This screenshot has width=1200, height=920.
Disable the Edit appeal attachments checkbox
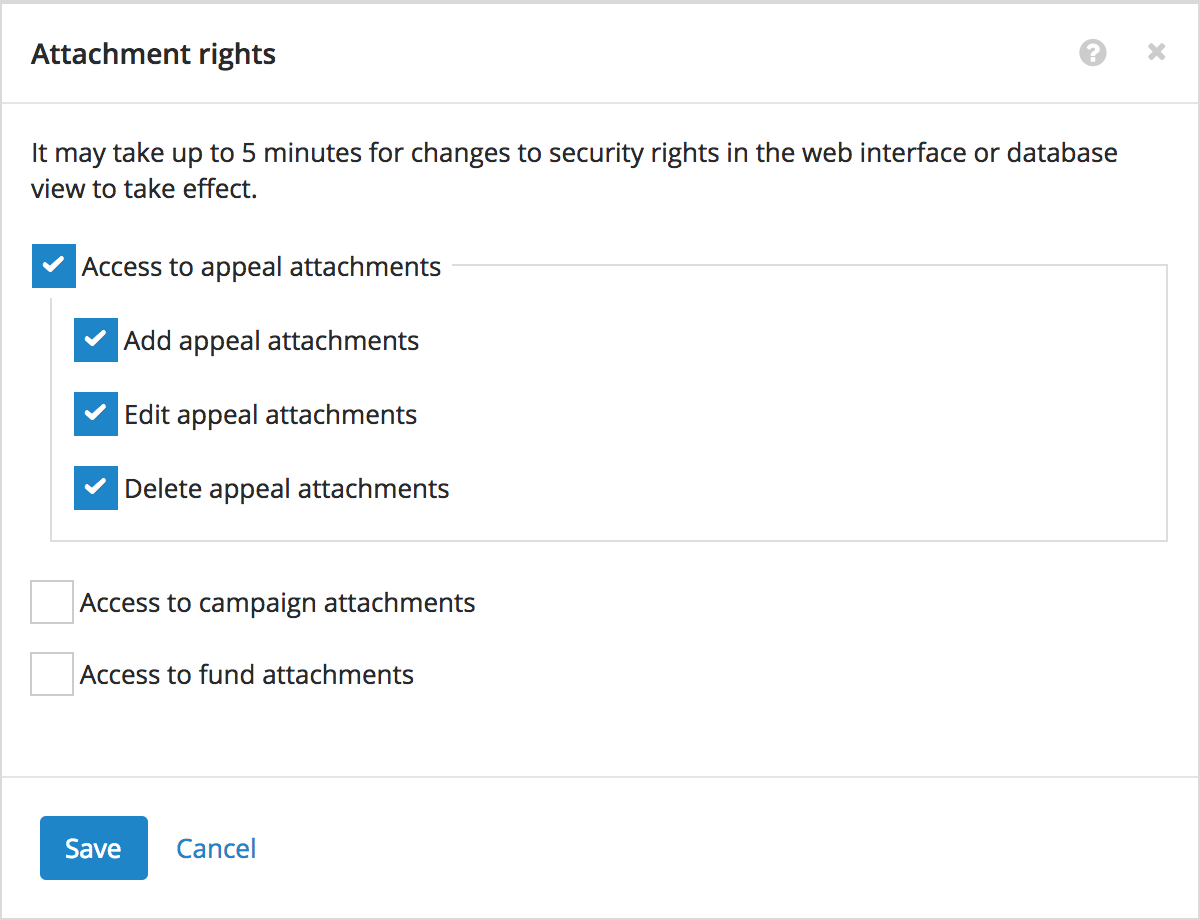96,414
